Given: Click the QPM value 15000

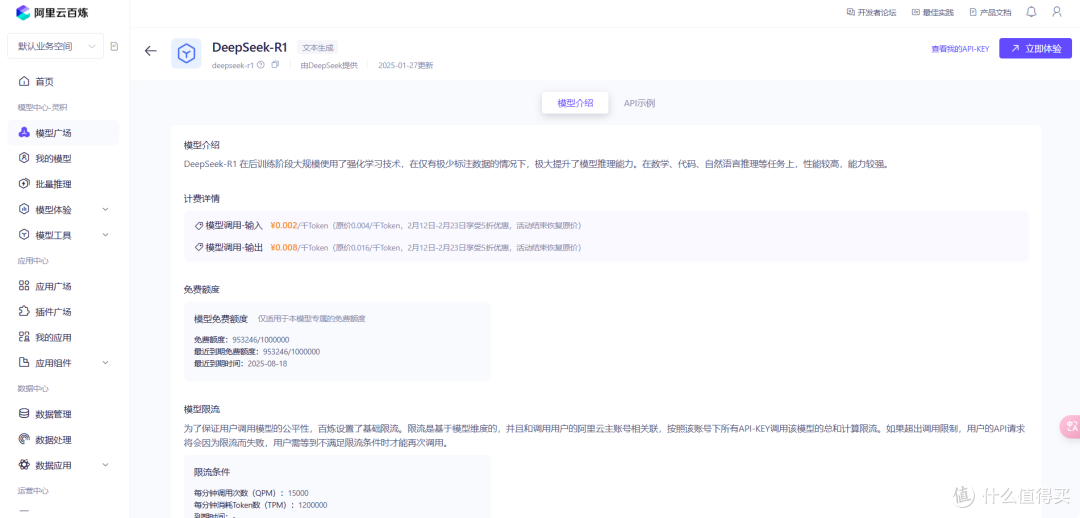Looking at the screenshot, I should coord(298,493).
